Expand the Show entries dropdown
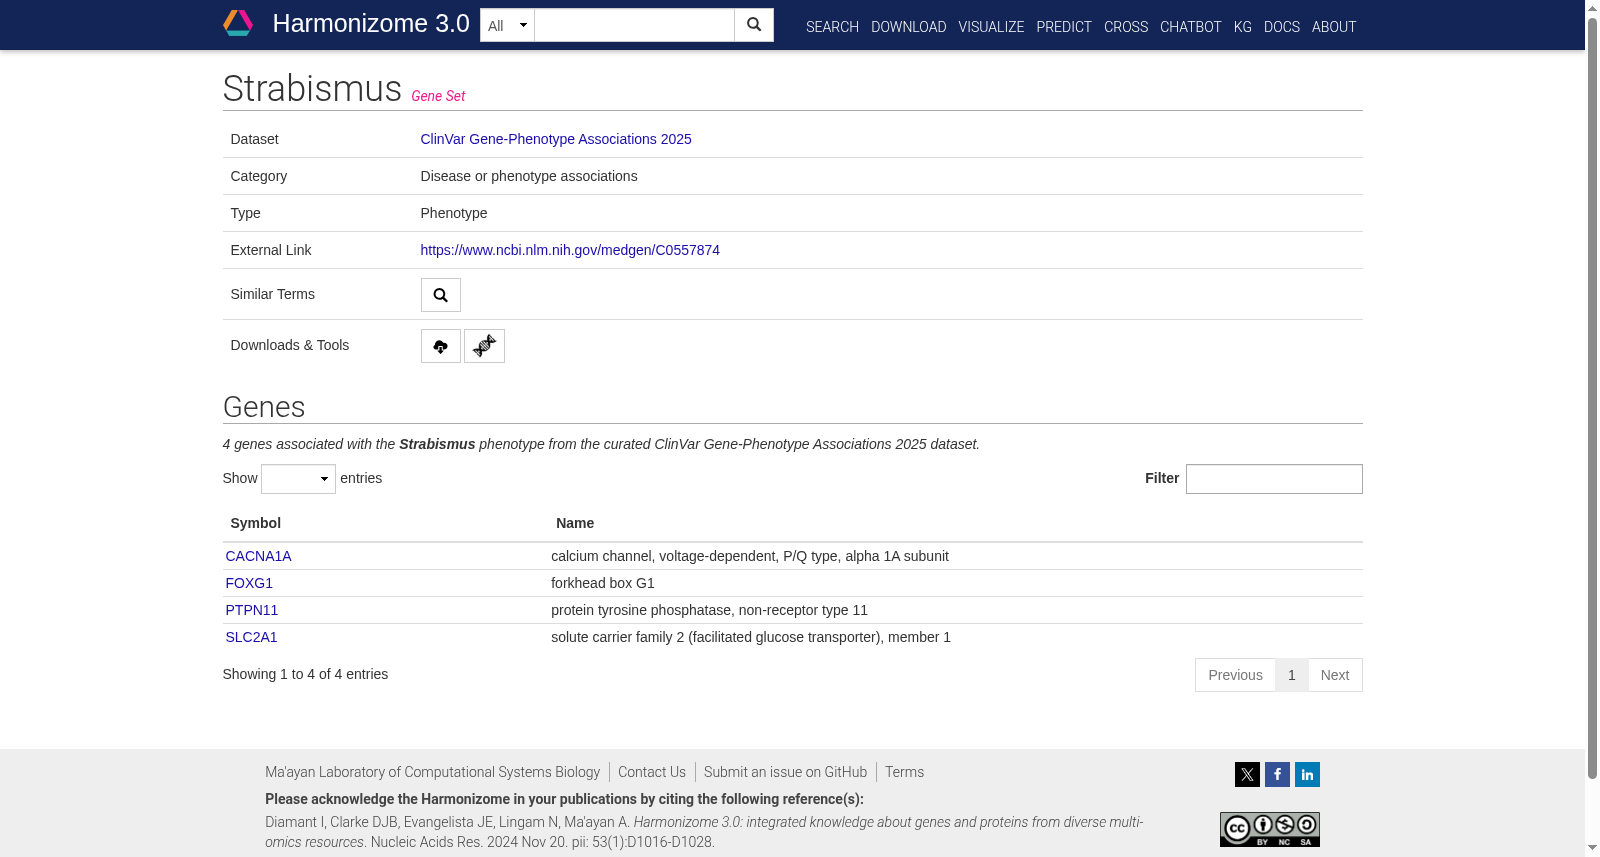 pos(298,479)
